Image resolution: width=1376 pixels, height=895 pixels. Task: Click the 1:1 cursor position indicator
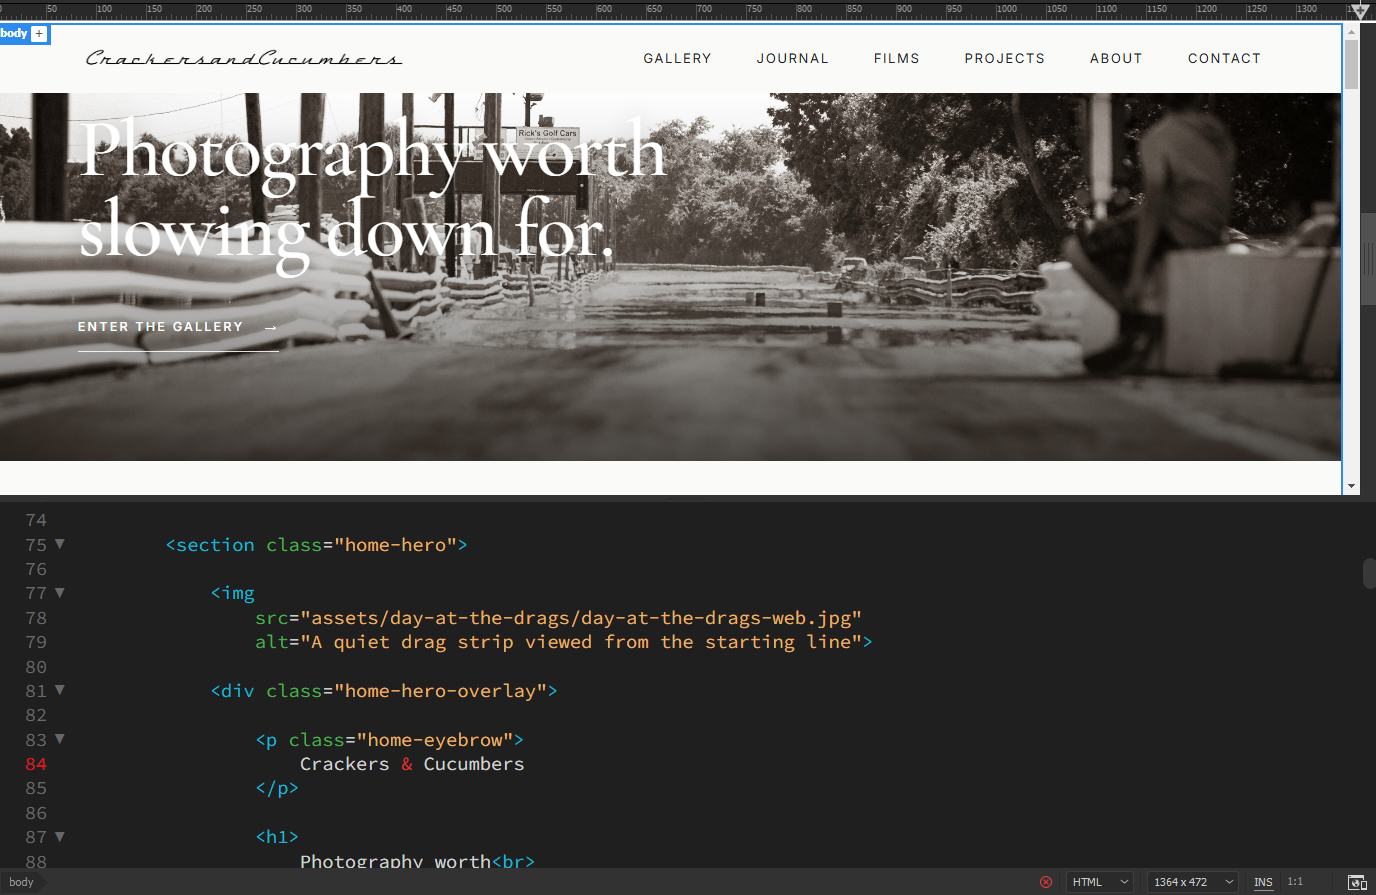tap(1295, 882)
